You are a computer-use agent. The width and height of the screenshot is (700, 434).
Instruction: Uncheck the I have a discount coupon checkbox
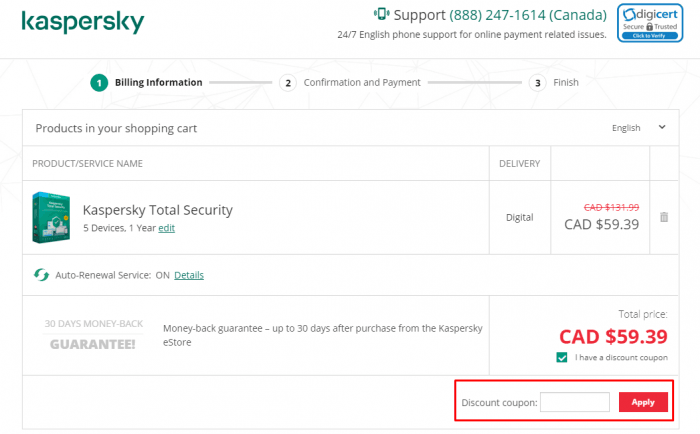562,357
